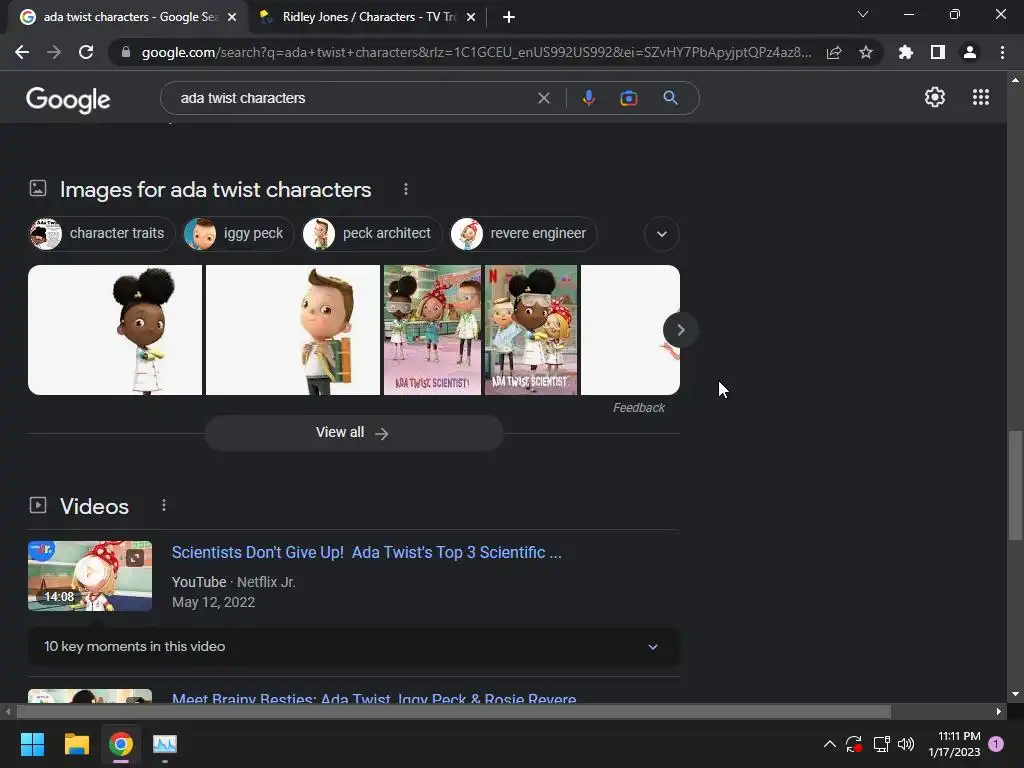Click the address bar URL
The width and height of the screenshot is (1024, 768).
[x=476, y=52]
